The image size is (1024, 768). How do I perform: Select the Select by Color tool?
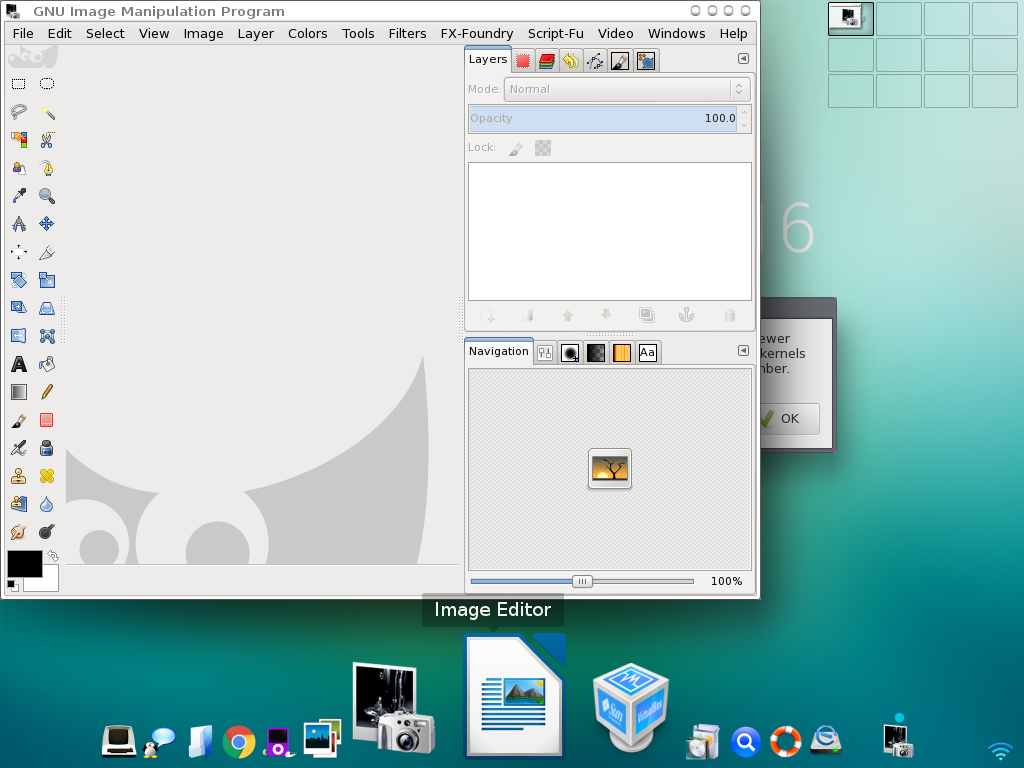click(19, 140)
